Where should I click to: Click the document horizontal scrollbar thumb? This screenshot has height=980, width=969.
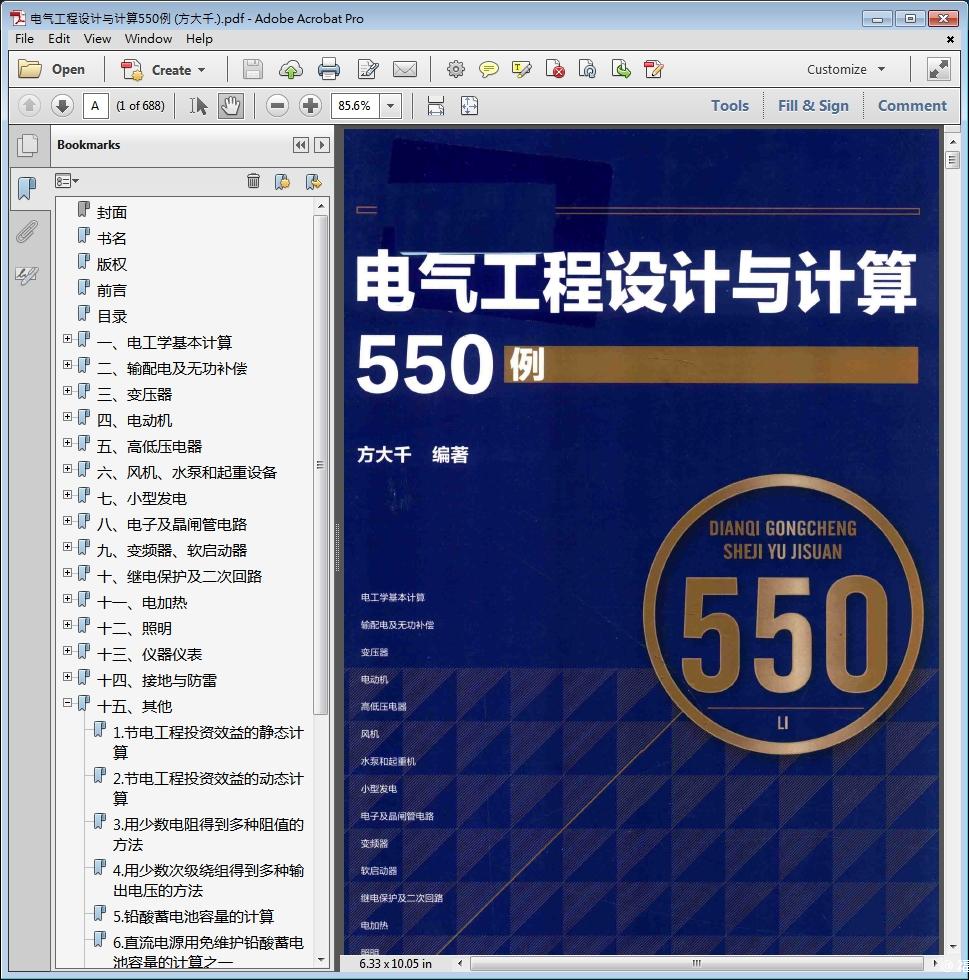(696, 963)
